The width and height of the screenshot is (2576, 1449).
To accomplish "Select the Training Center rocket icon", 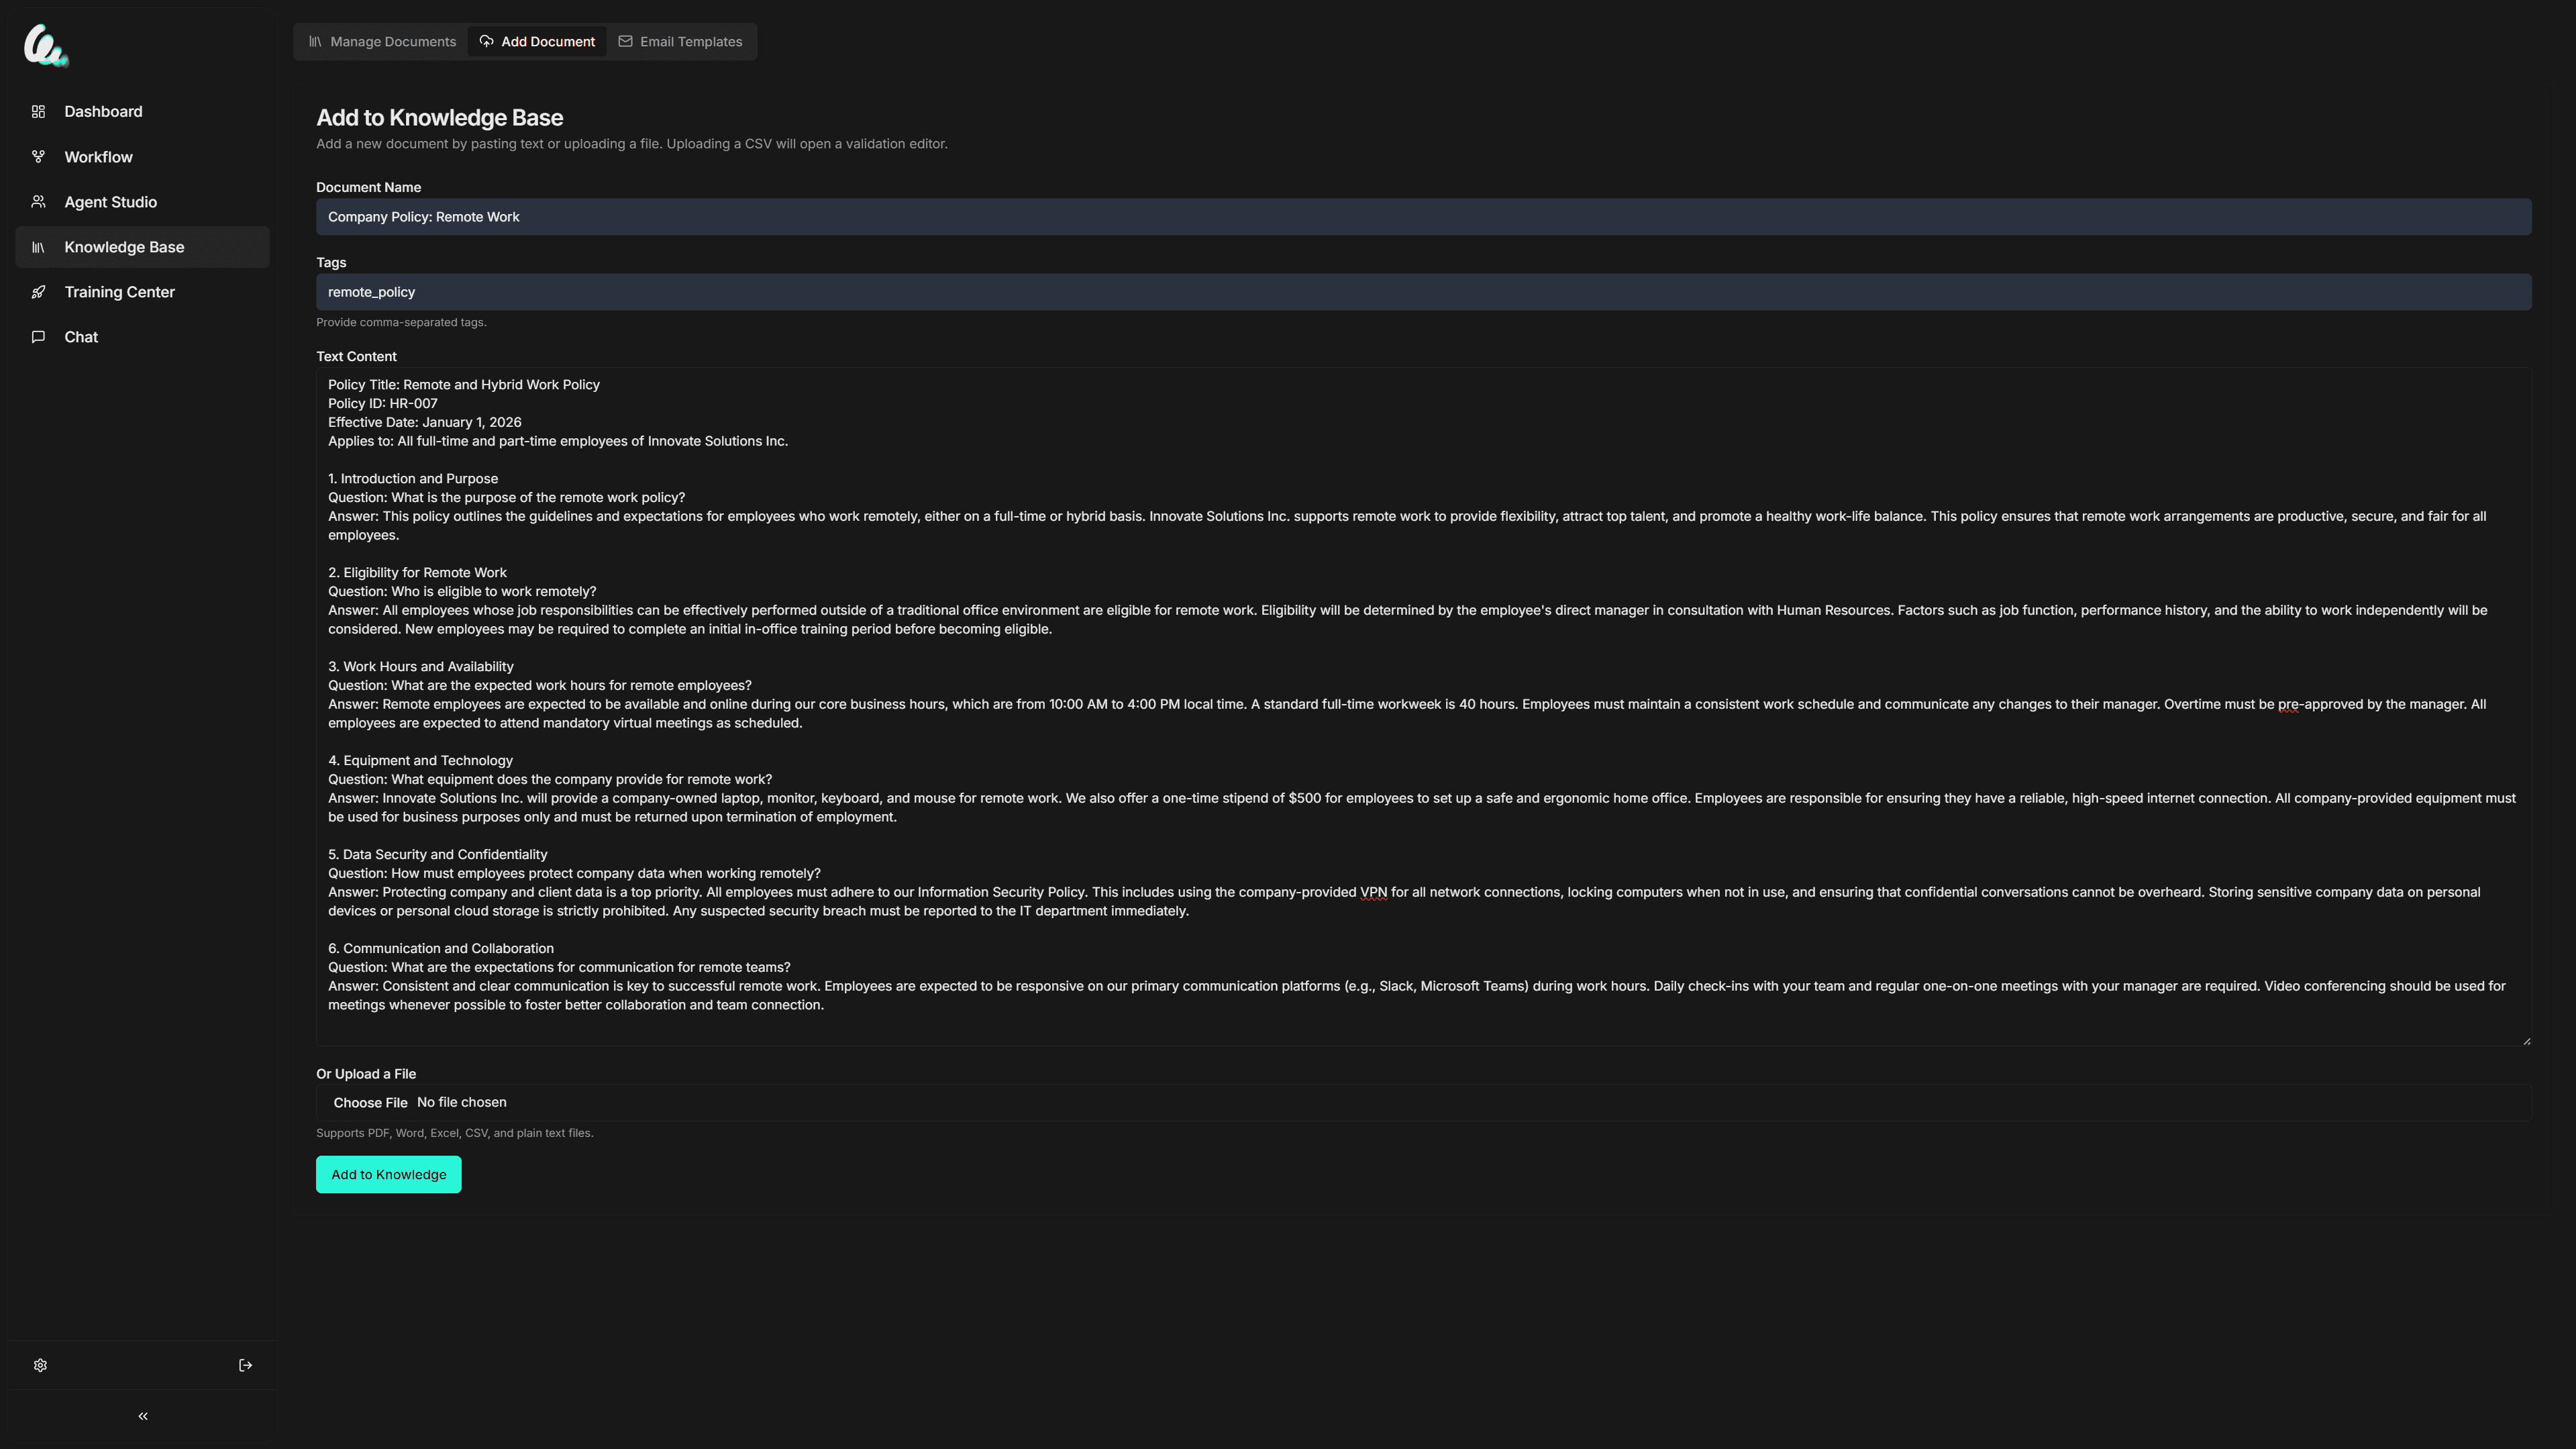I will point(38,291).
